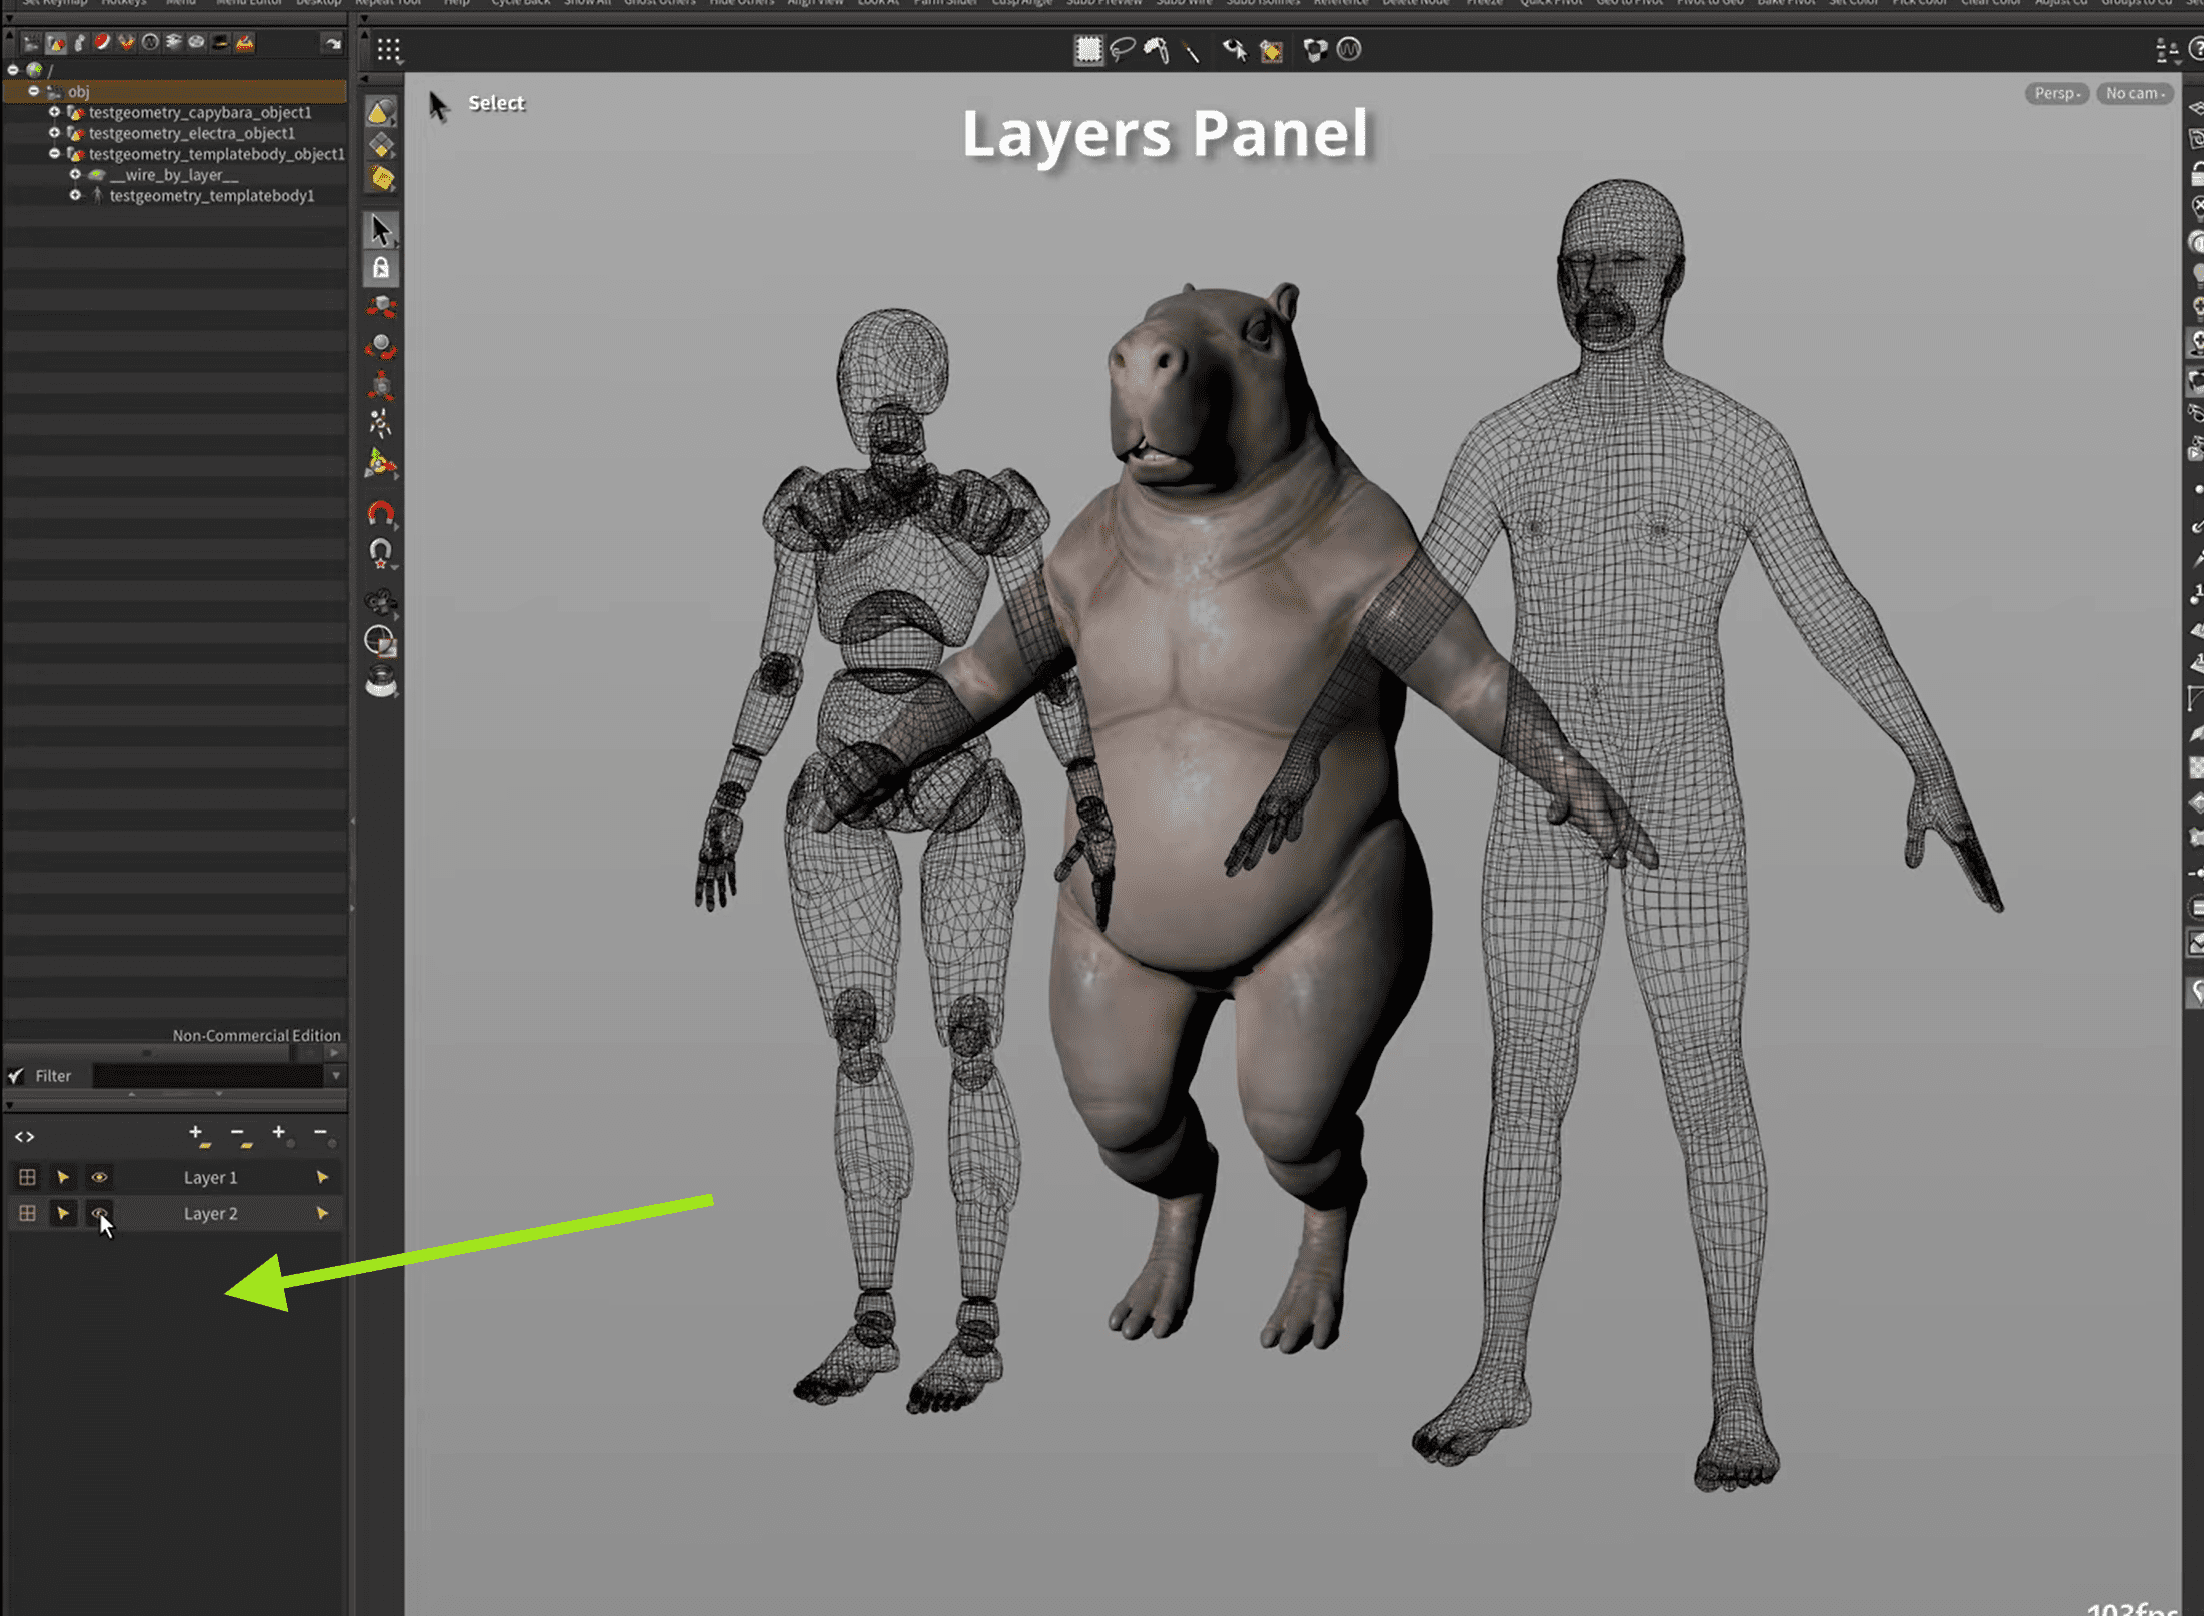This screenshot has width=2204, height=1616.
Task: Open the Help menu
Action: pos(456,4)
